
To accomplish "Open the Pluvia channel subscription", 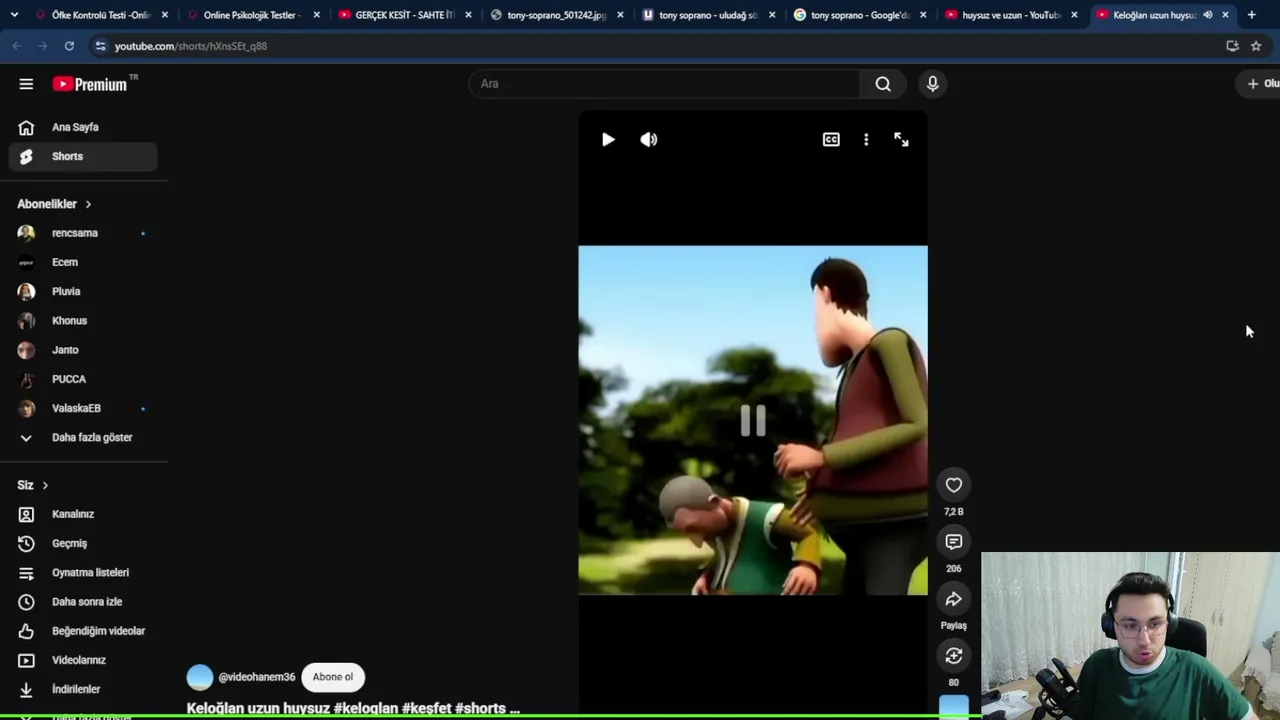I will pyautogui.click(x=84, y=291).
